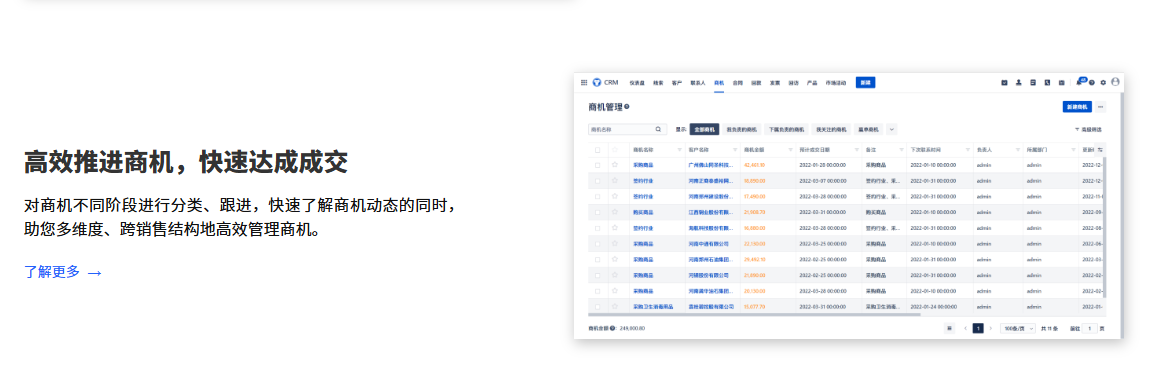Click the funnel icon of 高级筛选
Viewport: 1162px width, 384px height.
click(x=1077, y=129)
